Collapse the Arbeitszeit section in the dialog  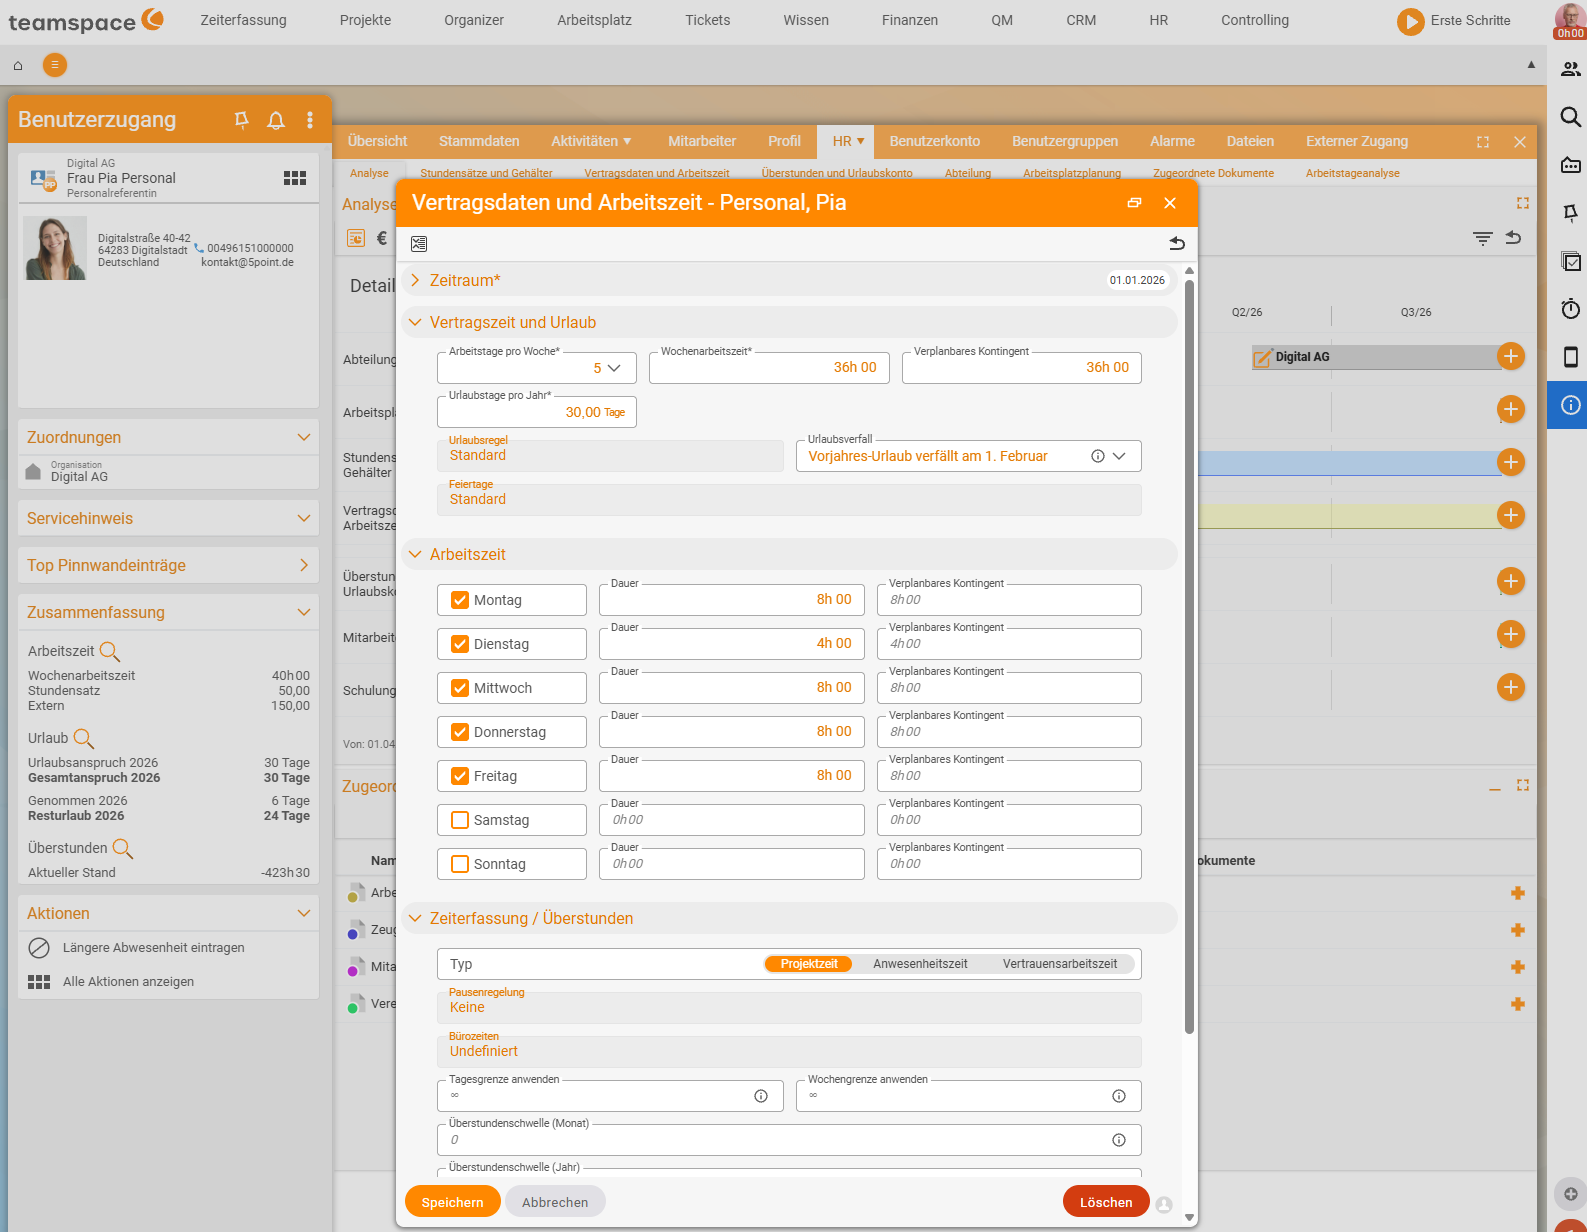tap(415, 555)
